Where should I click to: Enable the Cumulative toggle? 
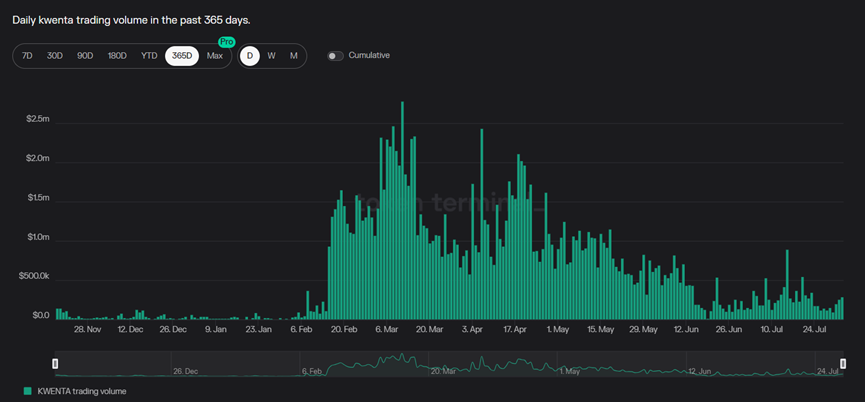pos(335,56)
